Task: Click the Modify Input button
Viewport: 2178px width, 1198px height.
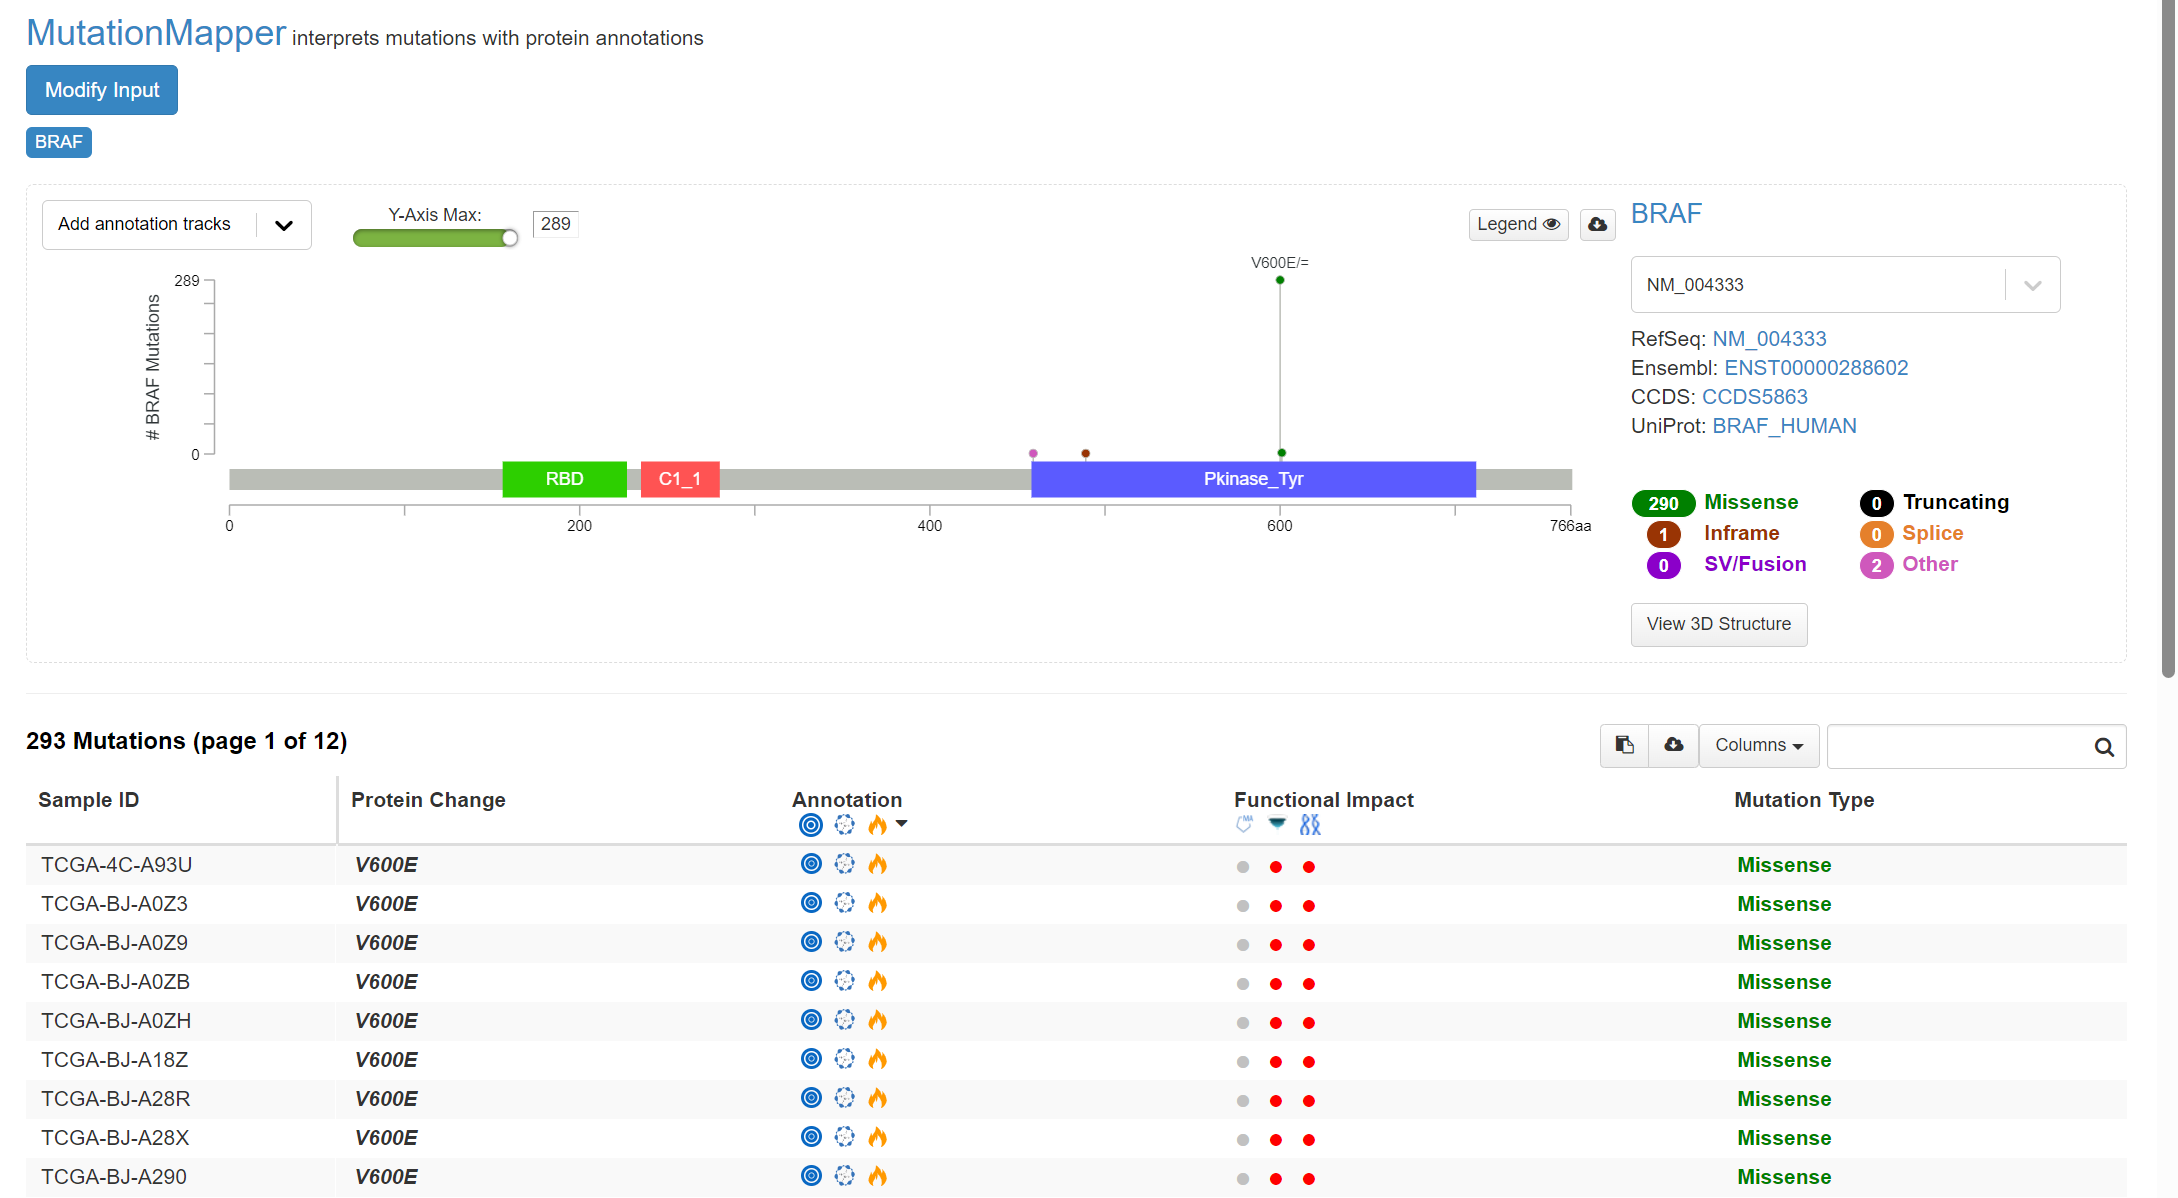Action: [102, 90]
